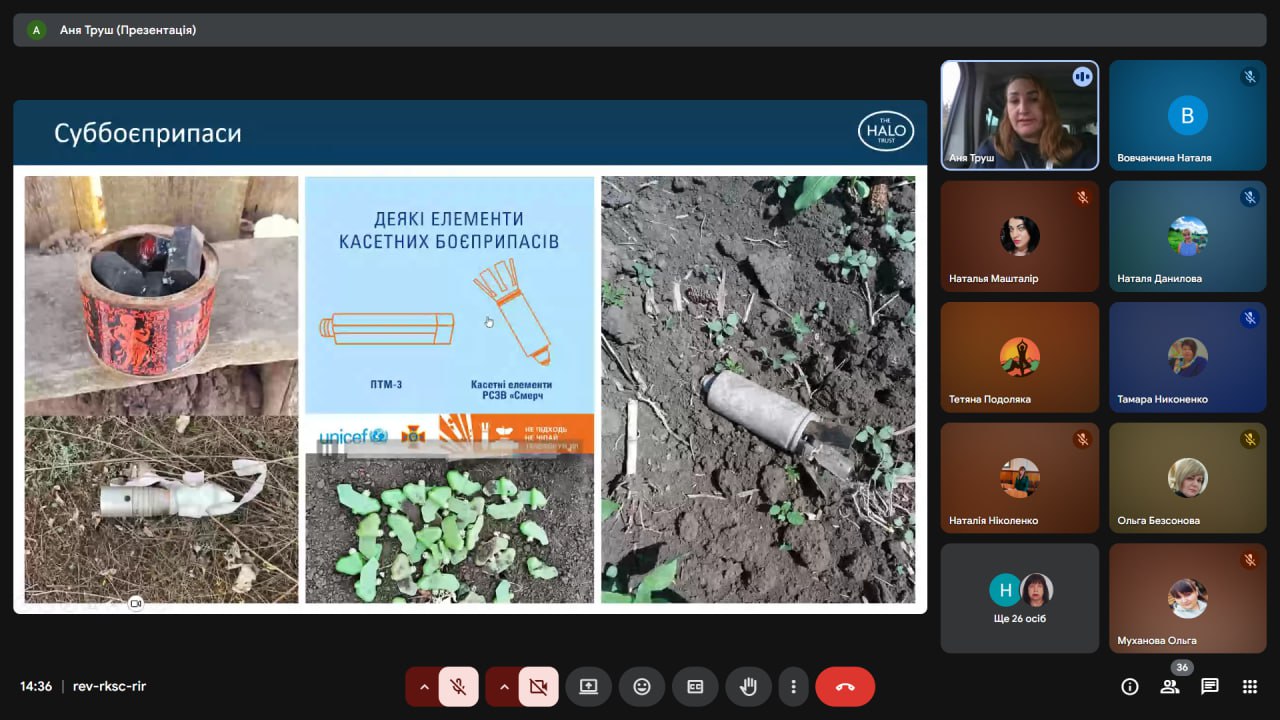Toggle closed captions

(x=695, y=687)
